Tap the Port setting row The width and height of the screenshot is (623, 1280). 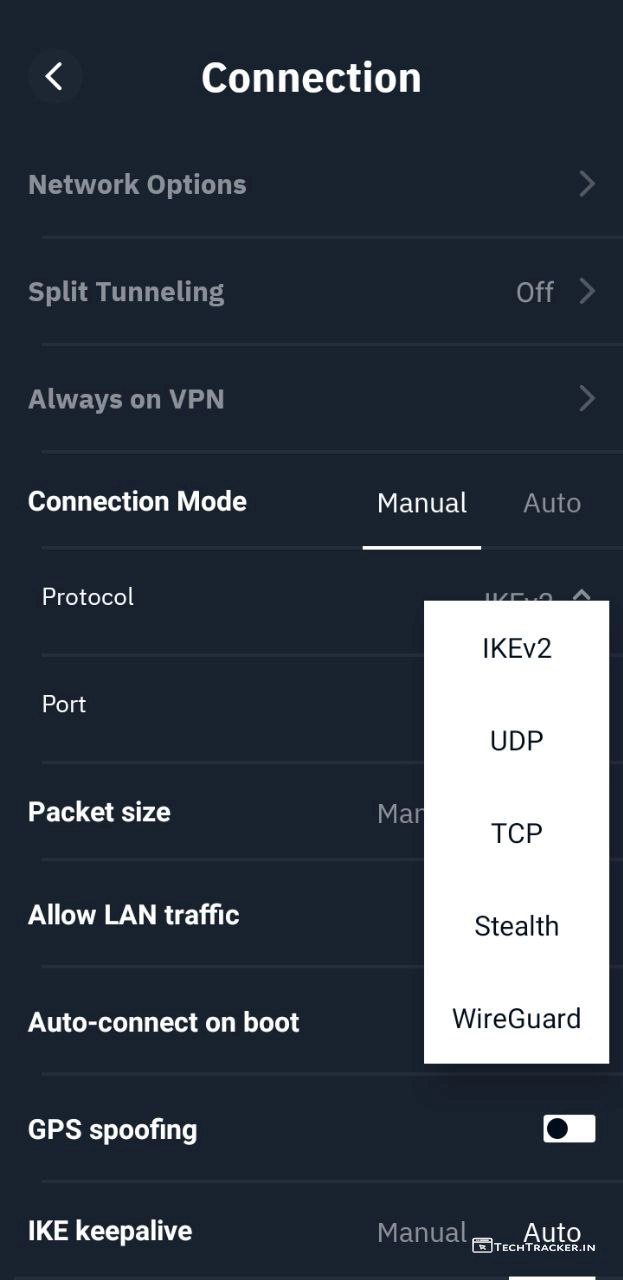[64, 704]
